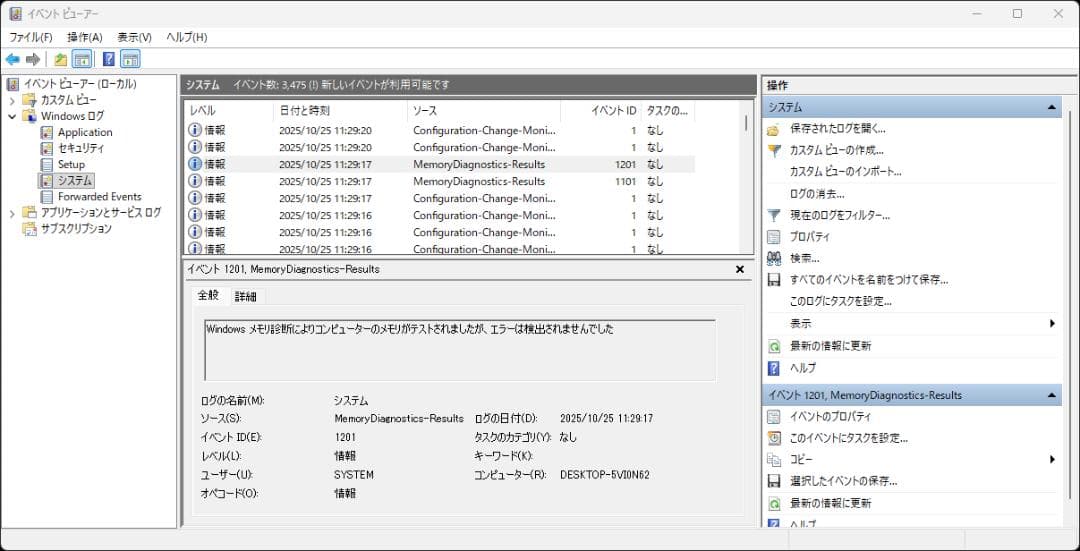Collapse the Windows ログ tree node
Viewport: 1080px width, 551px height.
point(12,116)
